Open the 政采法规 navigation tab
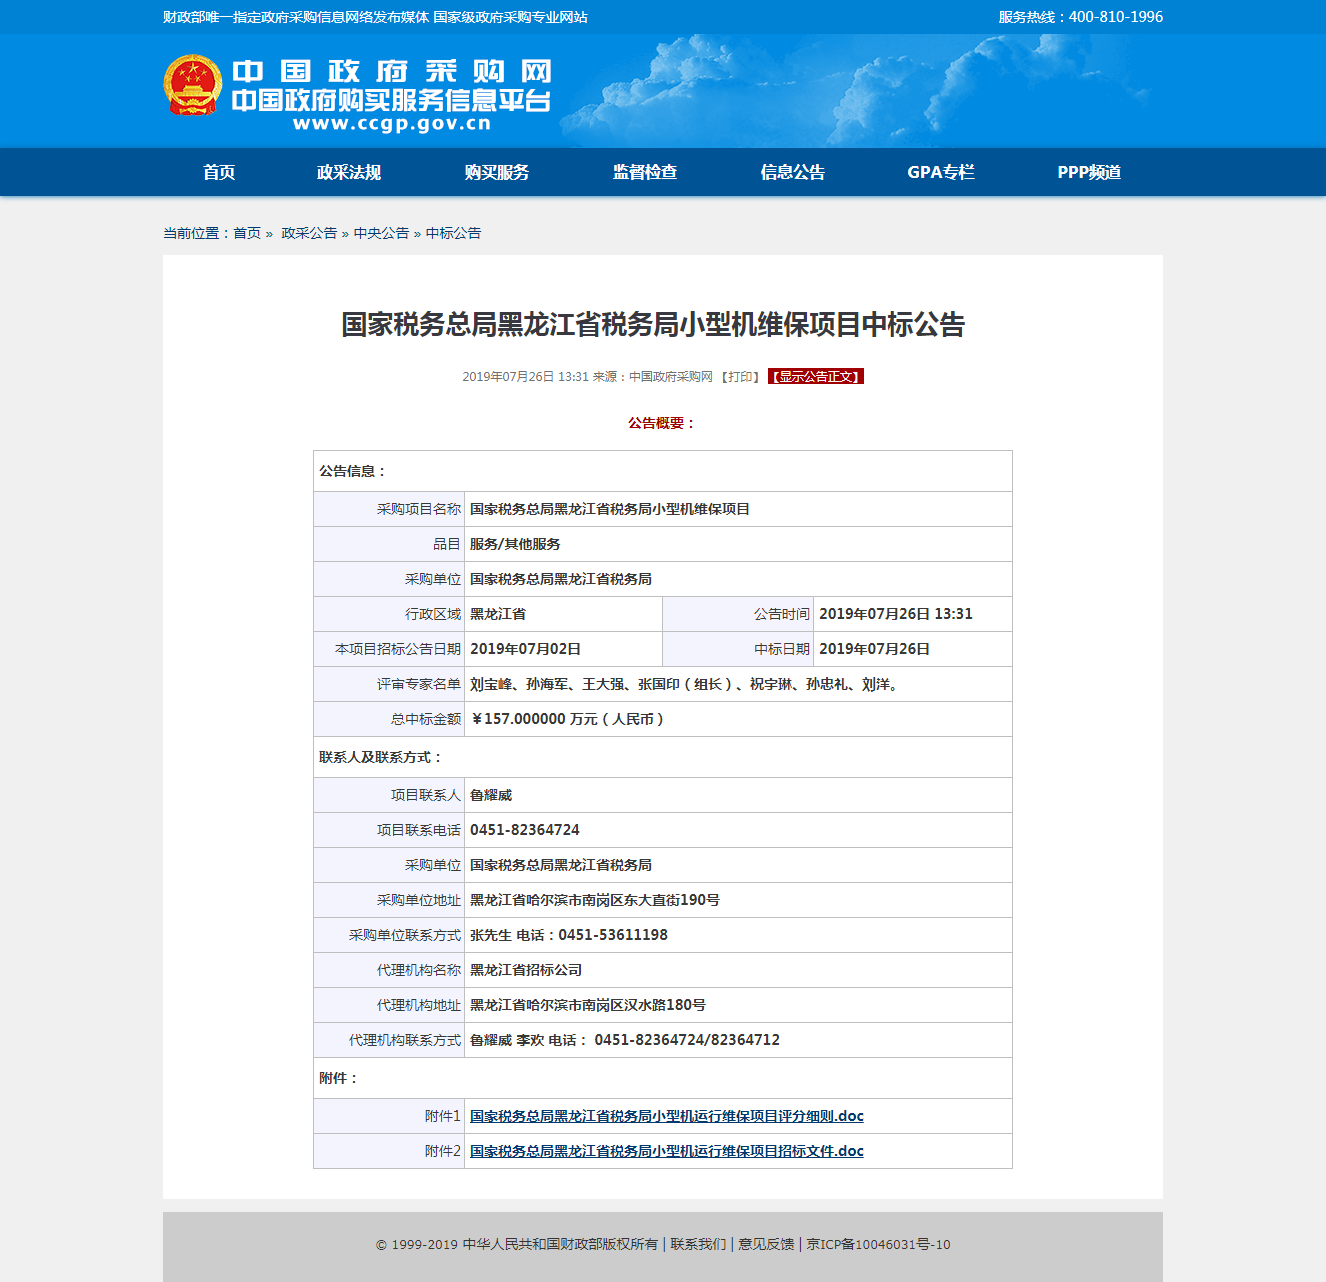The image size is (1326, 1282). [x=349, y=172]
